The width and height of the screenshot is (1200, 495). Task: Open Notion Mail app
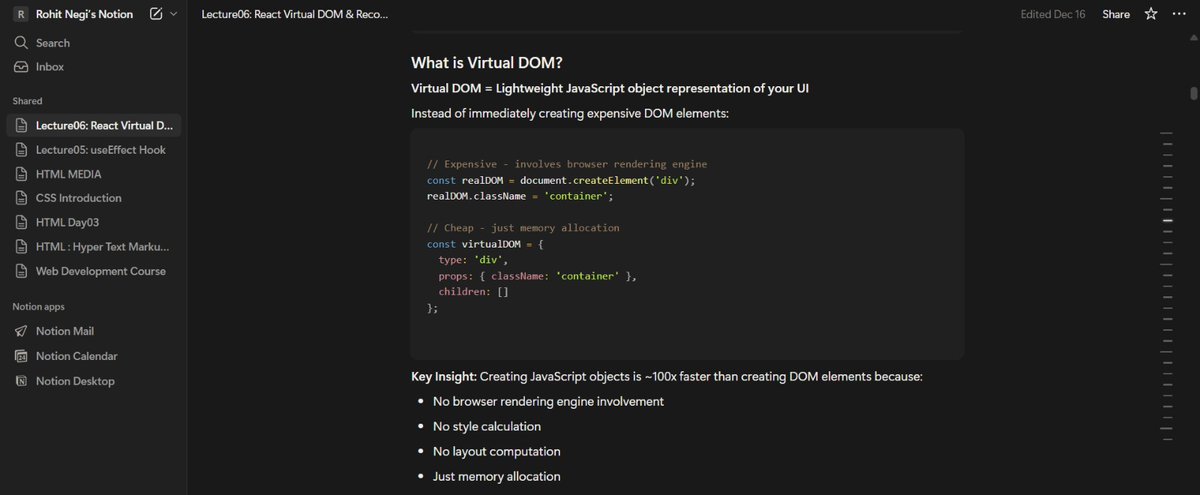click(93, 331)
